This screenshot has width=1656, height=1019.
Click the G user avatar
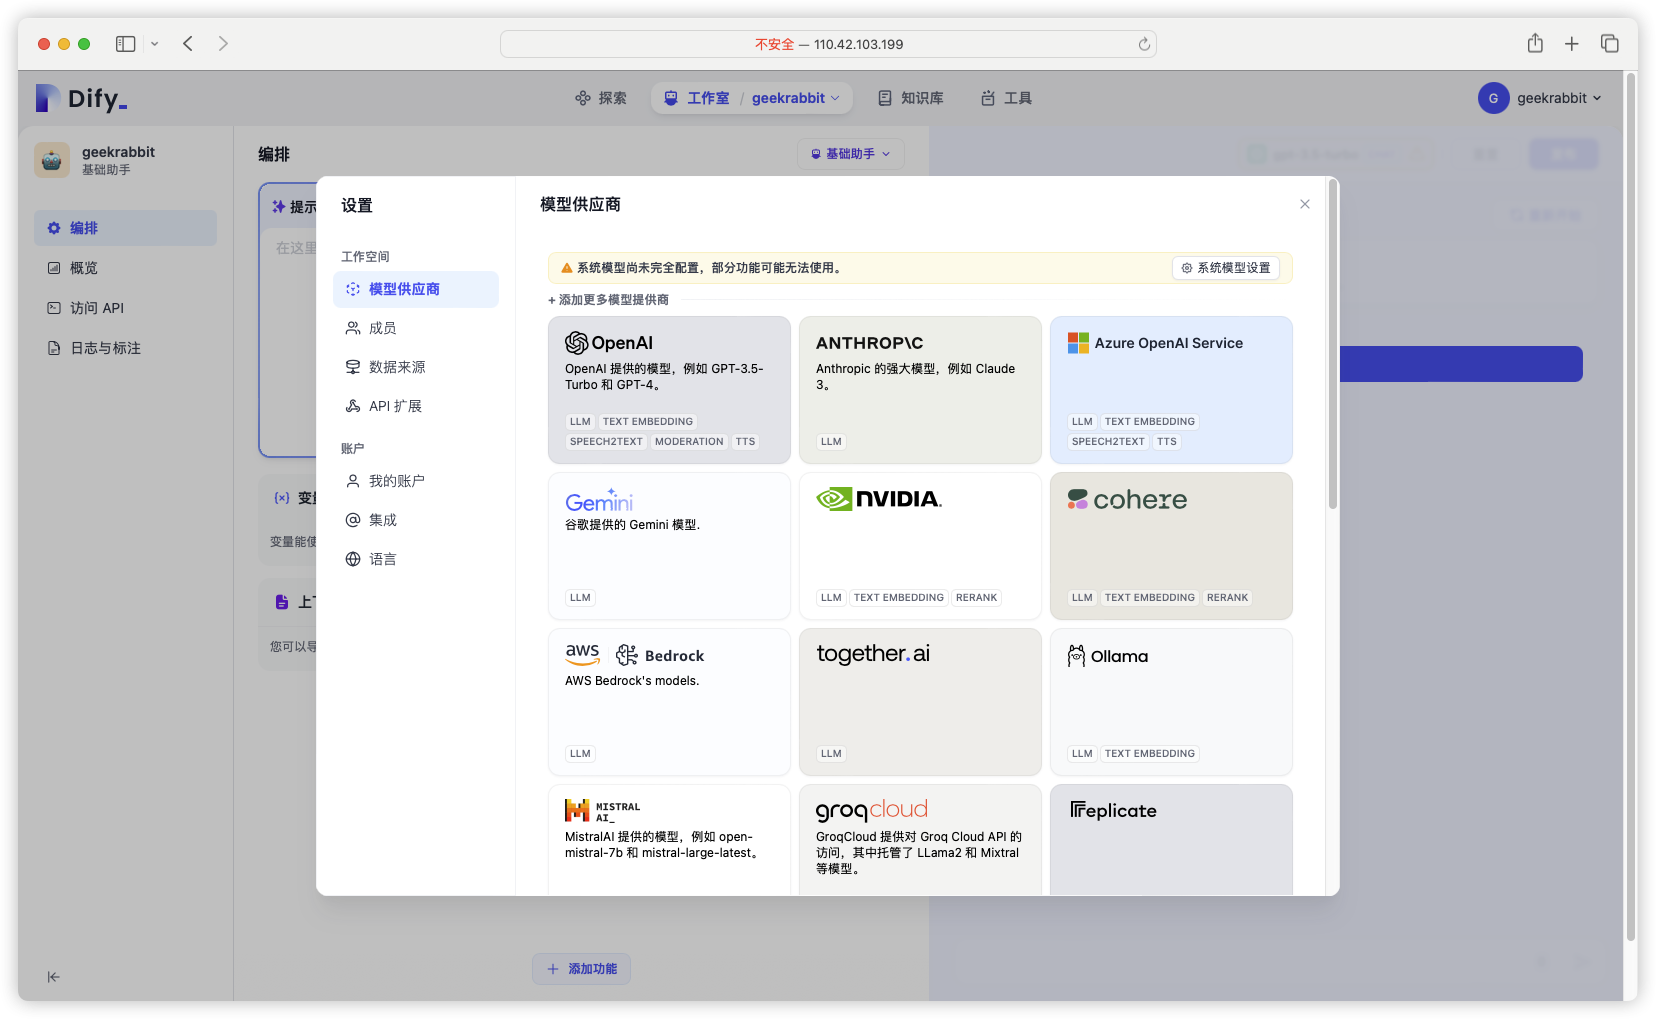pyautogui.click(x=1493, y=98)
